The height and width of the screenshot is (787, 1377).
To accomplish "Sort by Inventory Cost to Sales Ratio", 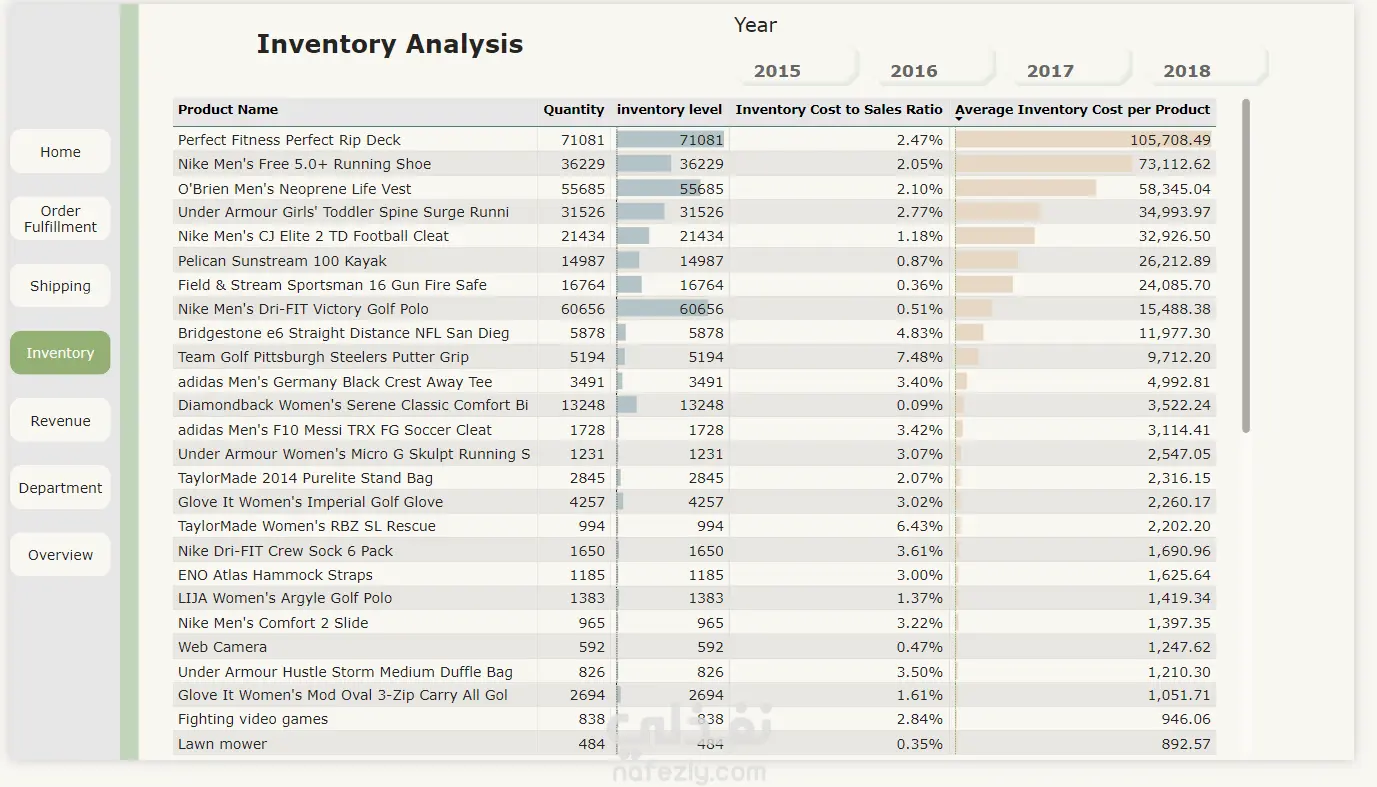I will click(x=838, y=110).
